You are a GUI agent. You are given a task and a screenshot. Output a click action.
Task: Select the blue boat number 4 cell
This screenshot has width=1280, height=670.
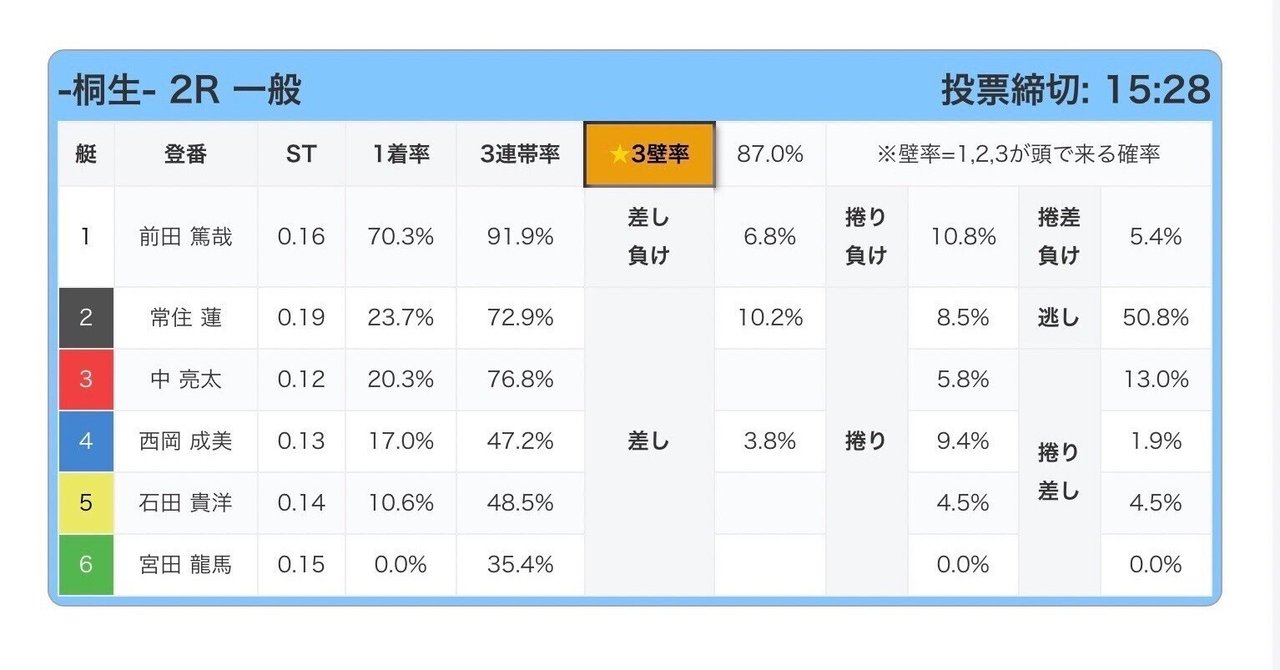click(86, 441)
